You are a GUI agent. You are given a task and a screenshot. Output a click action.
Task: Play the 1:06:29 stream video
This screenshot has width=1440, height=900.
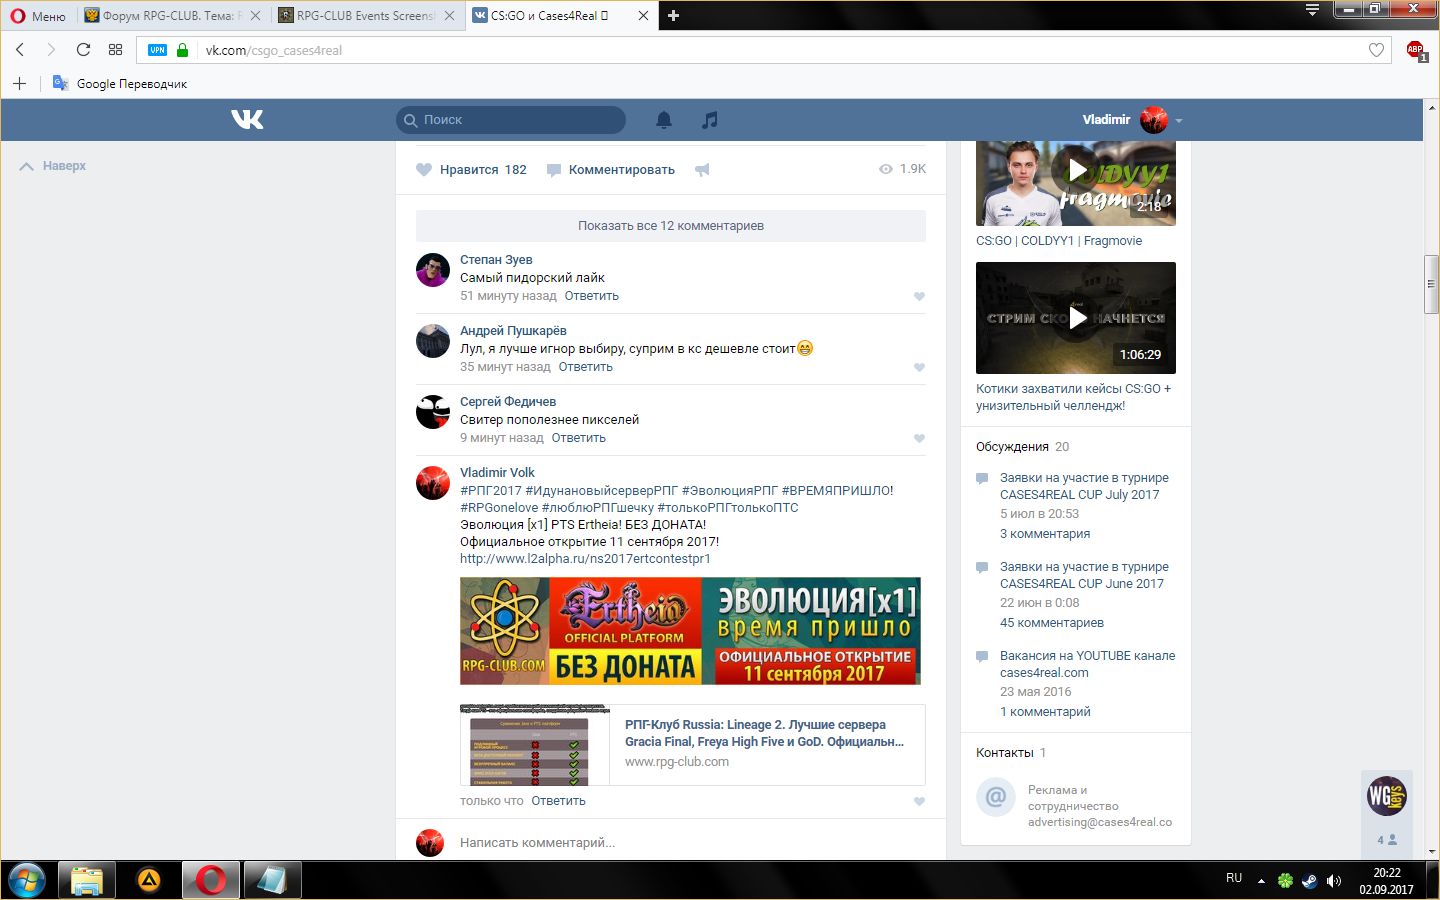point(1076,318)
